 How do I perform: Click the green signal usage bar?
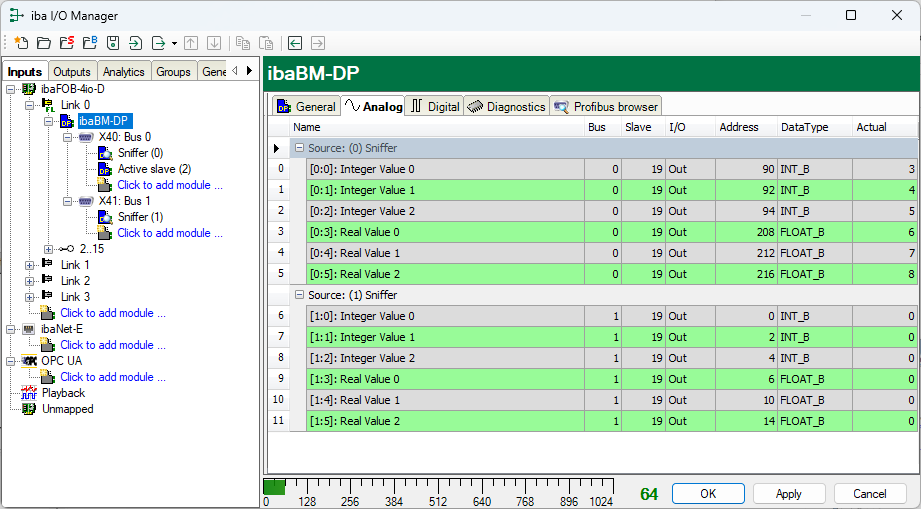[x=274, y=486]
